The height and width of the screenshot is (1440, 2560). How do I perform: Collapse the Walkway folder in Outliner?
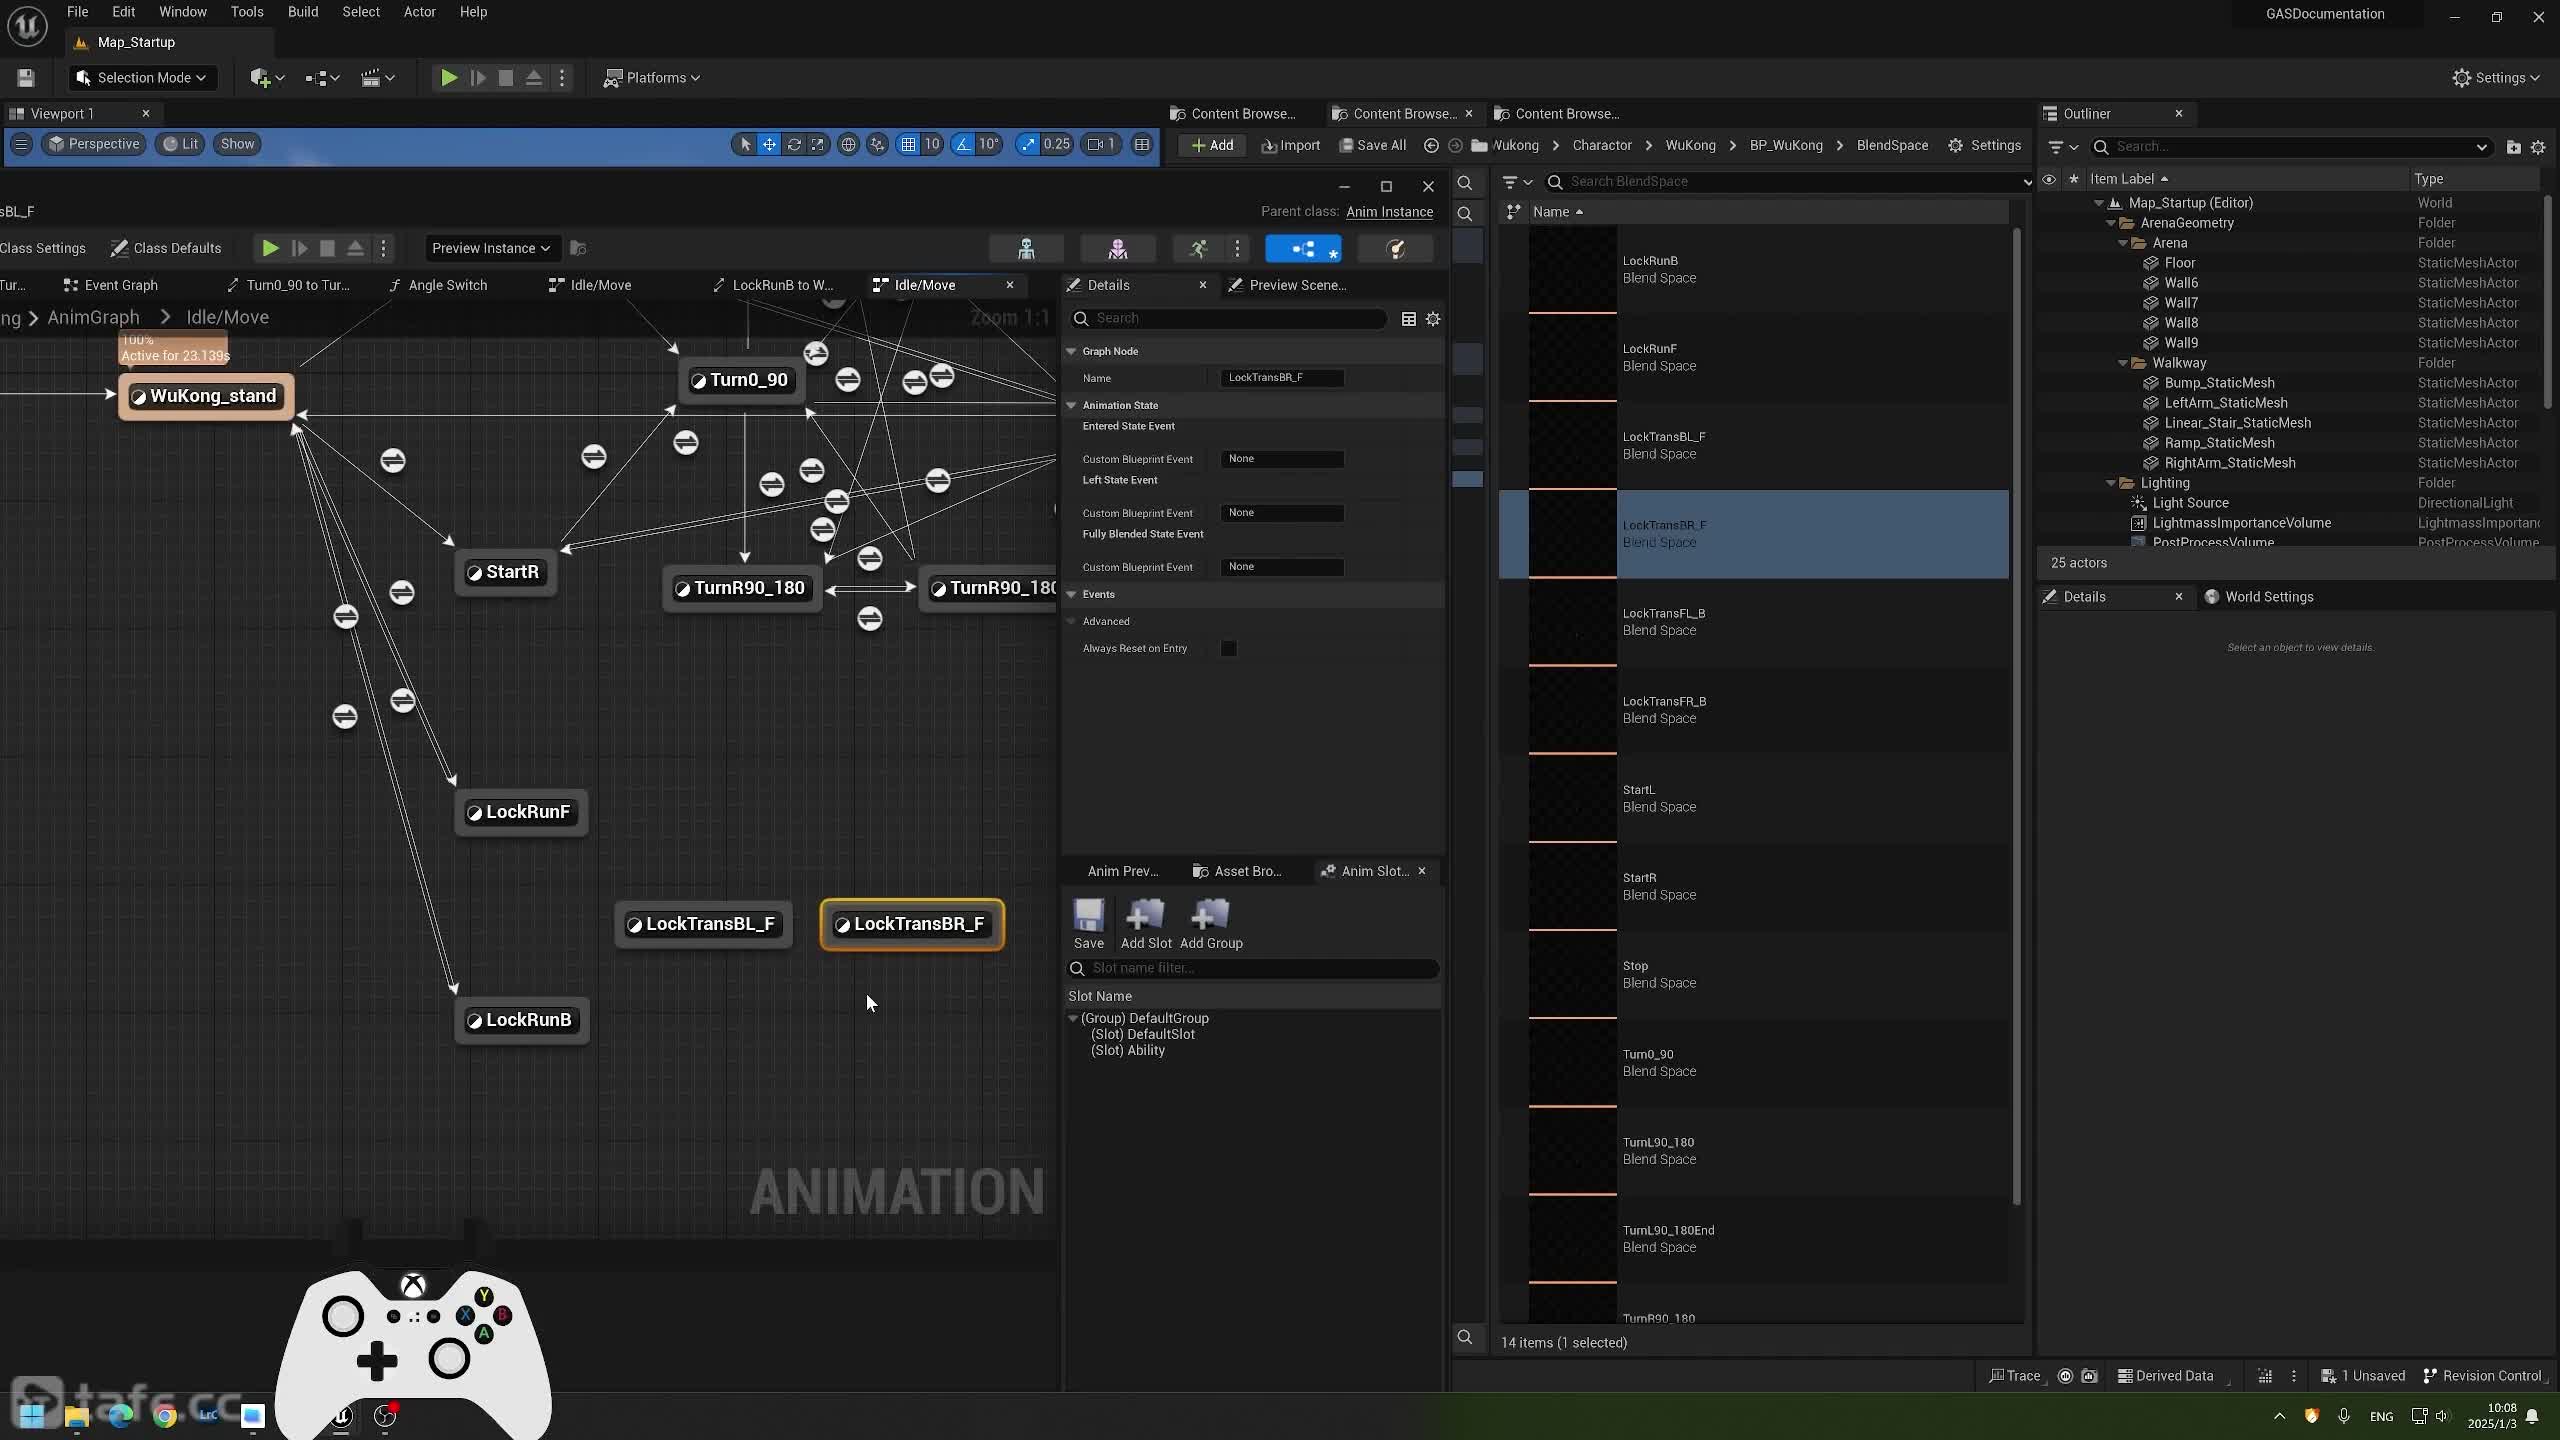2123,363
